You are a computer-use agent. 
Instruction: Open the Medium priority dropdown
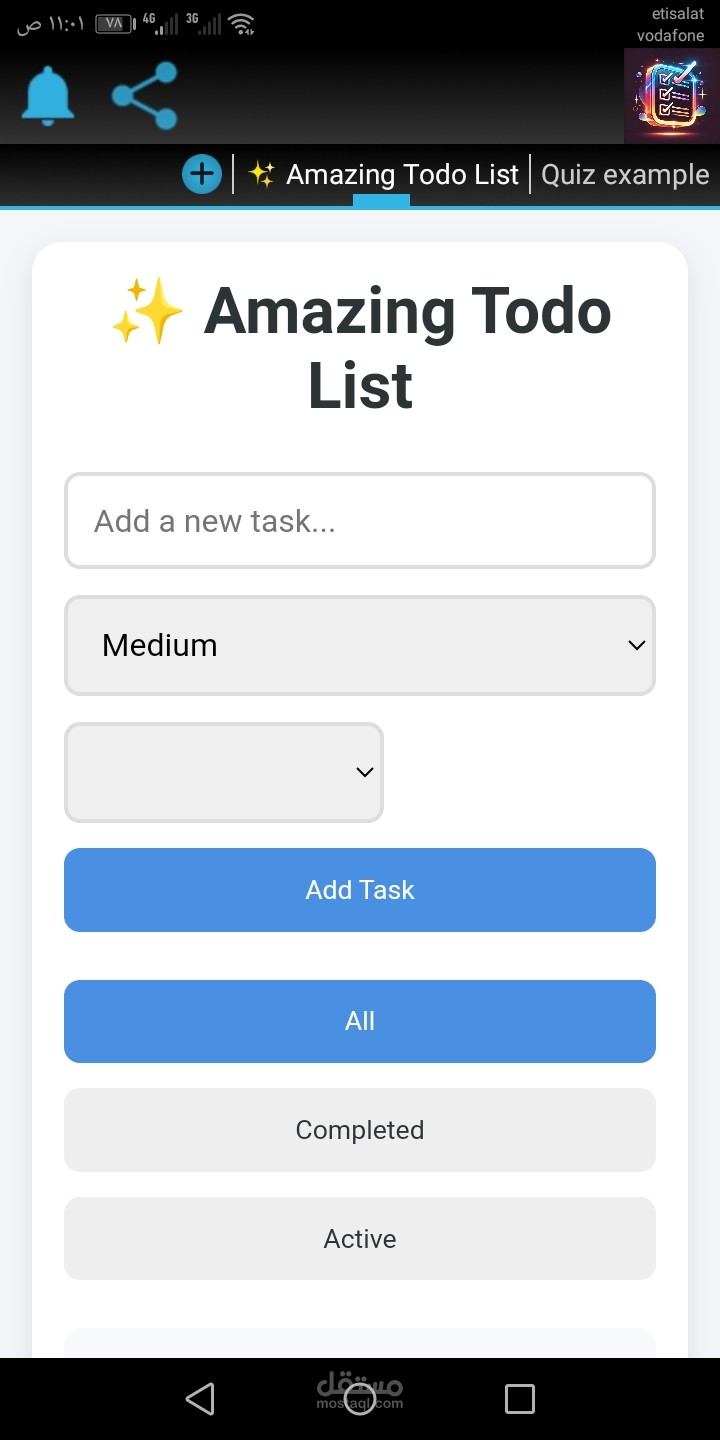point(360,645)
